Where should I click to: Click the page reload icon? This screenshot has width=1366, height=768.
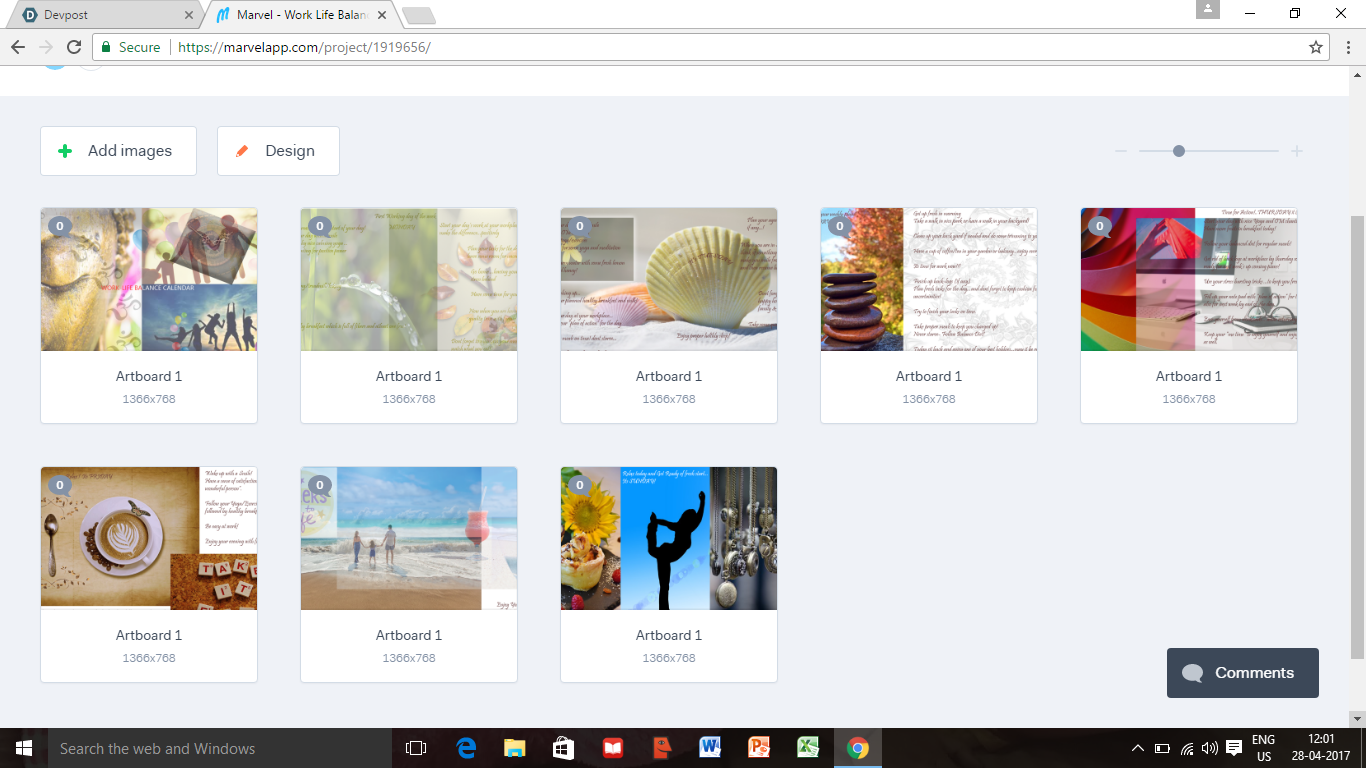coord(76,46)
